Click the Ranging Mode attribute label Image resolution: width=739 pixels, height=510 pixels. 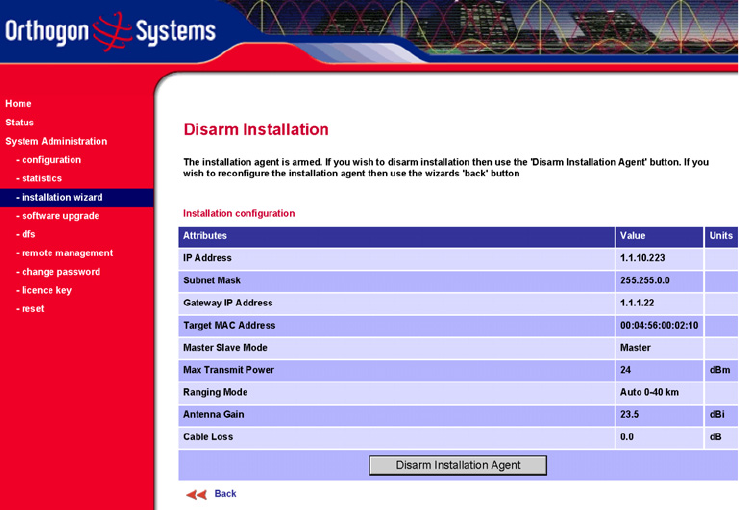215,392
